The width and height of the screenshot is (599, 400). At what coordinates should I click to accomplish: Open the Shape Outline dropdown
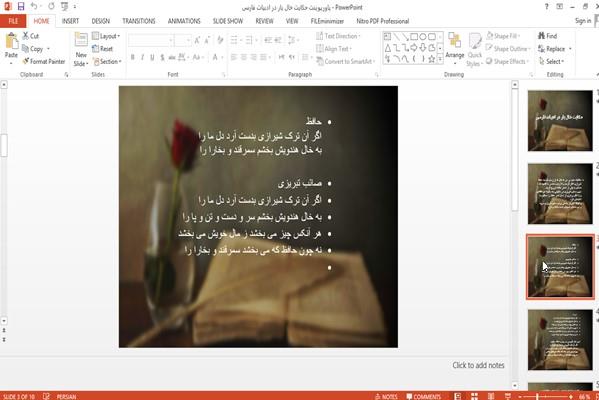[508, 49]
